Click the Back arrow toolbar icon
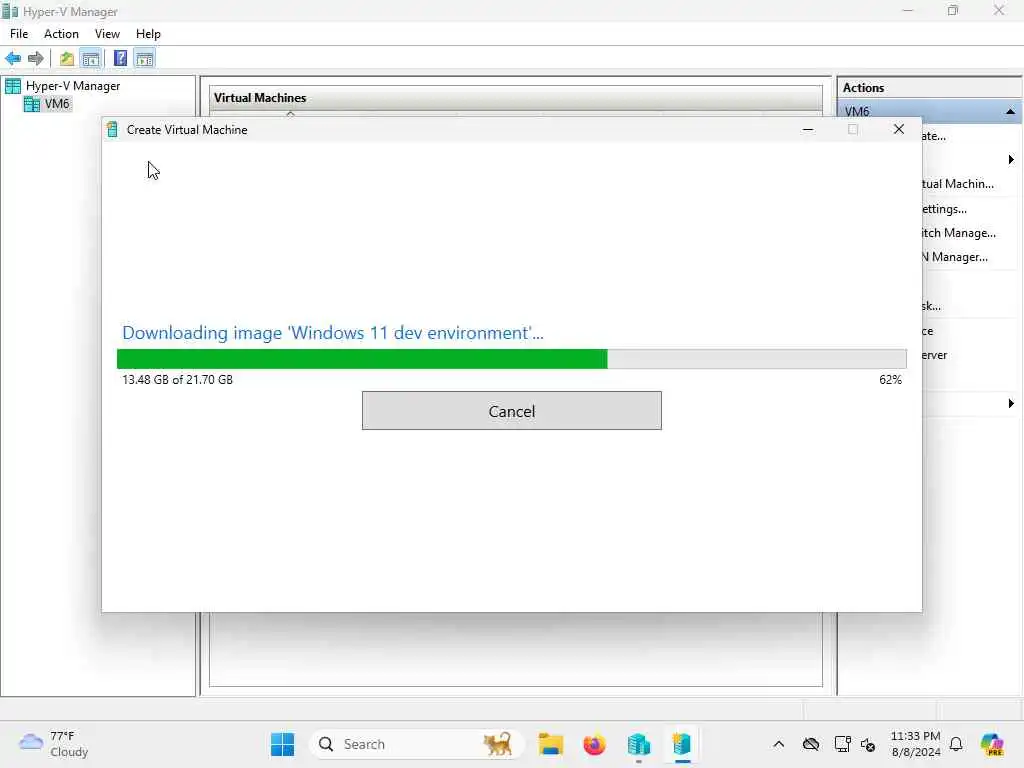The width and height of the screenshot is (1024, 768). tap(13, 59)
